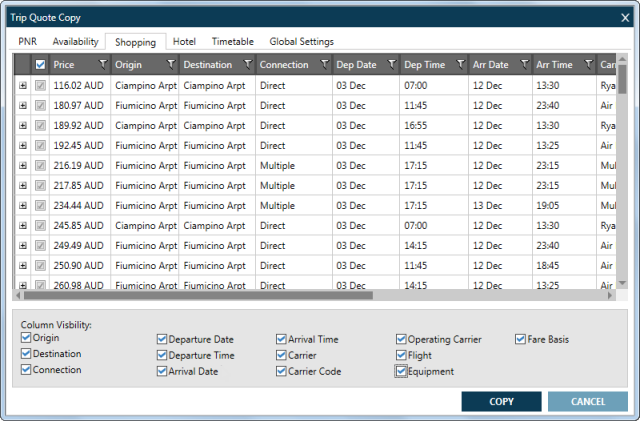
Task: Expand the 216.19 AUD row details
Action: tap(23, 166)
